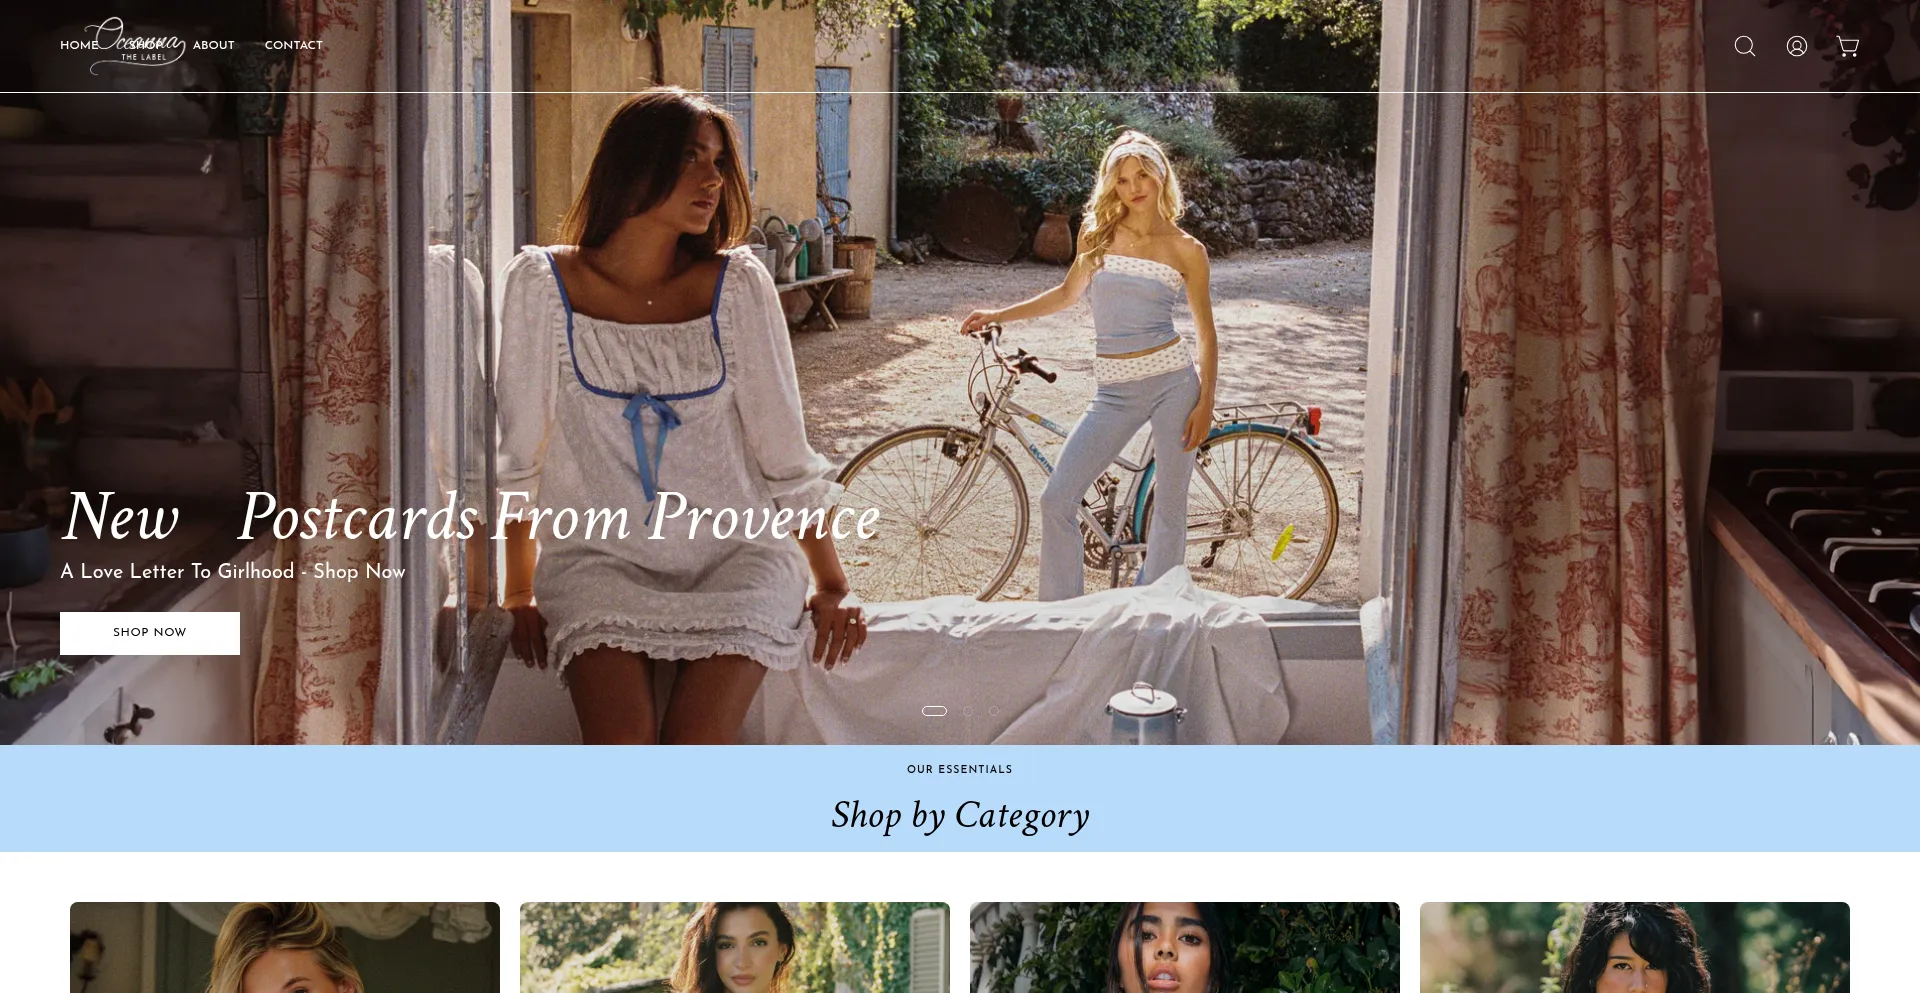This screenshot has width=1920, height=993.
Task: Open the third category thumbnail image
Action: [1185, 947]
